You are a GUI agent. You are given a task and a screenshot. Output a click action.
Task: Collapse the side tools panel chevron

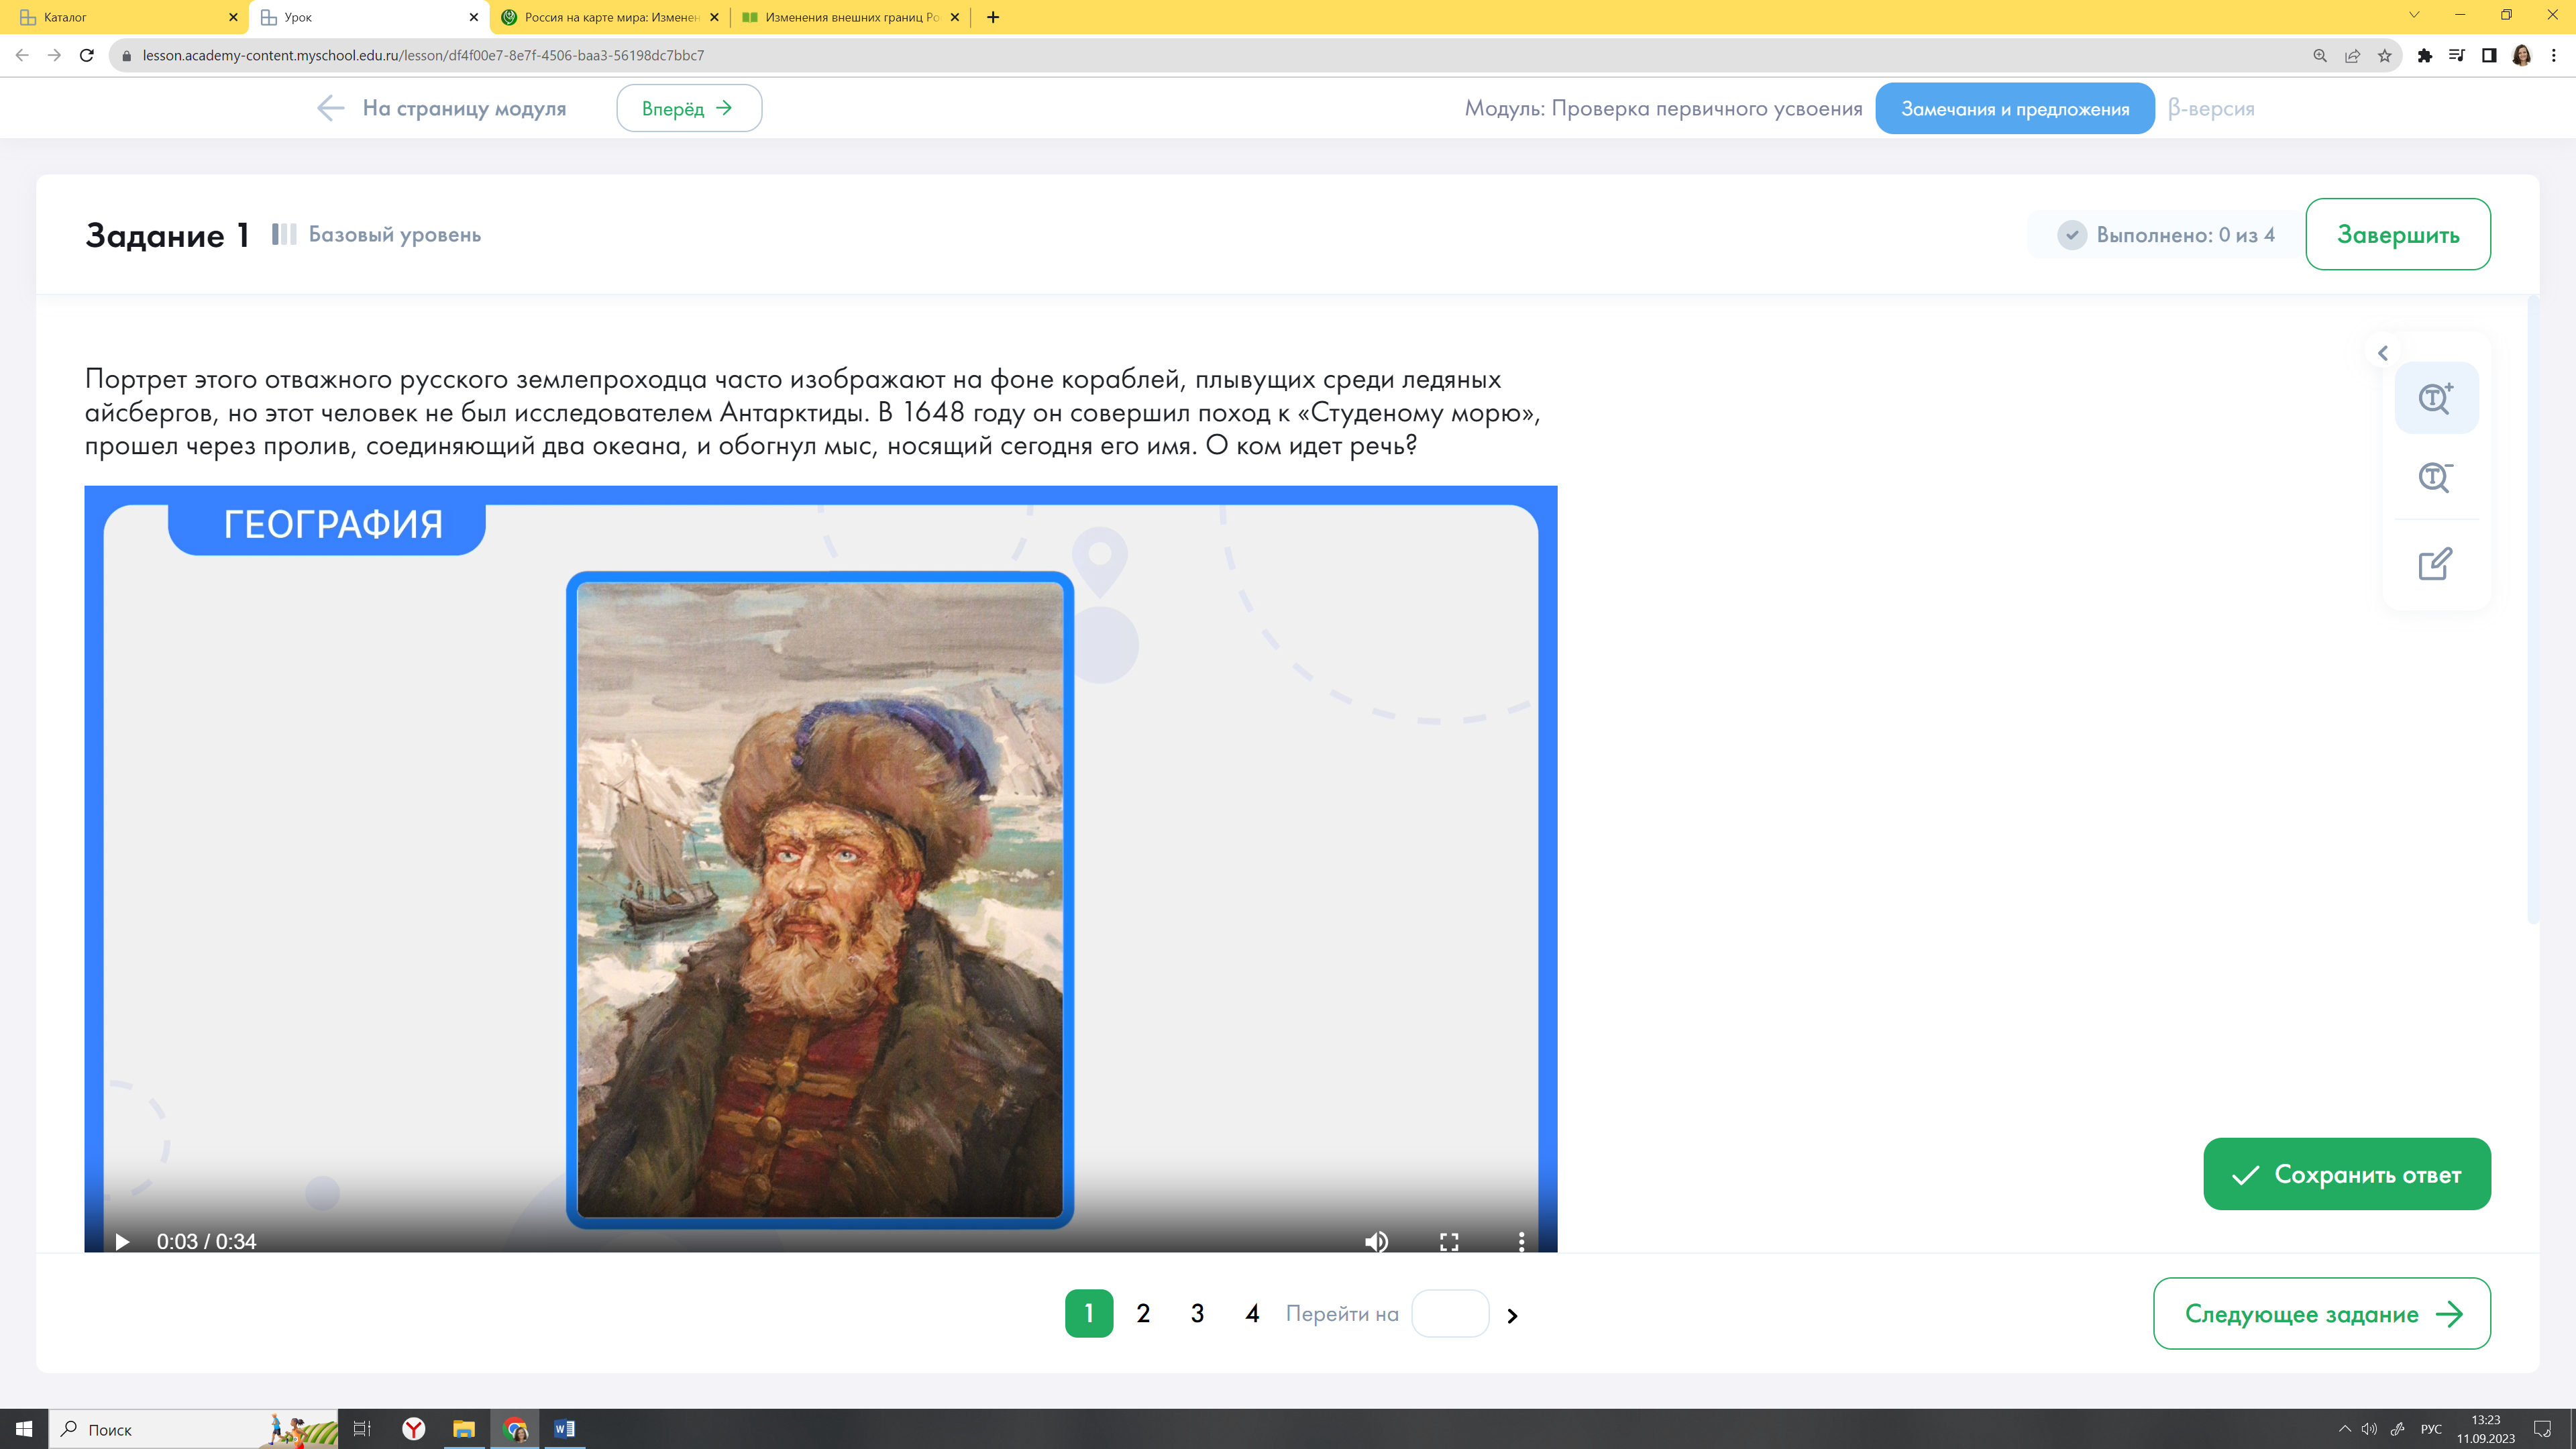click(x=2383, y=353)
